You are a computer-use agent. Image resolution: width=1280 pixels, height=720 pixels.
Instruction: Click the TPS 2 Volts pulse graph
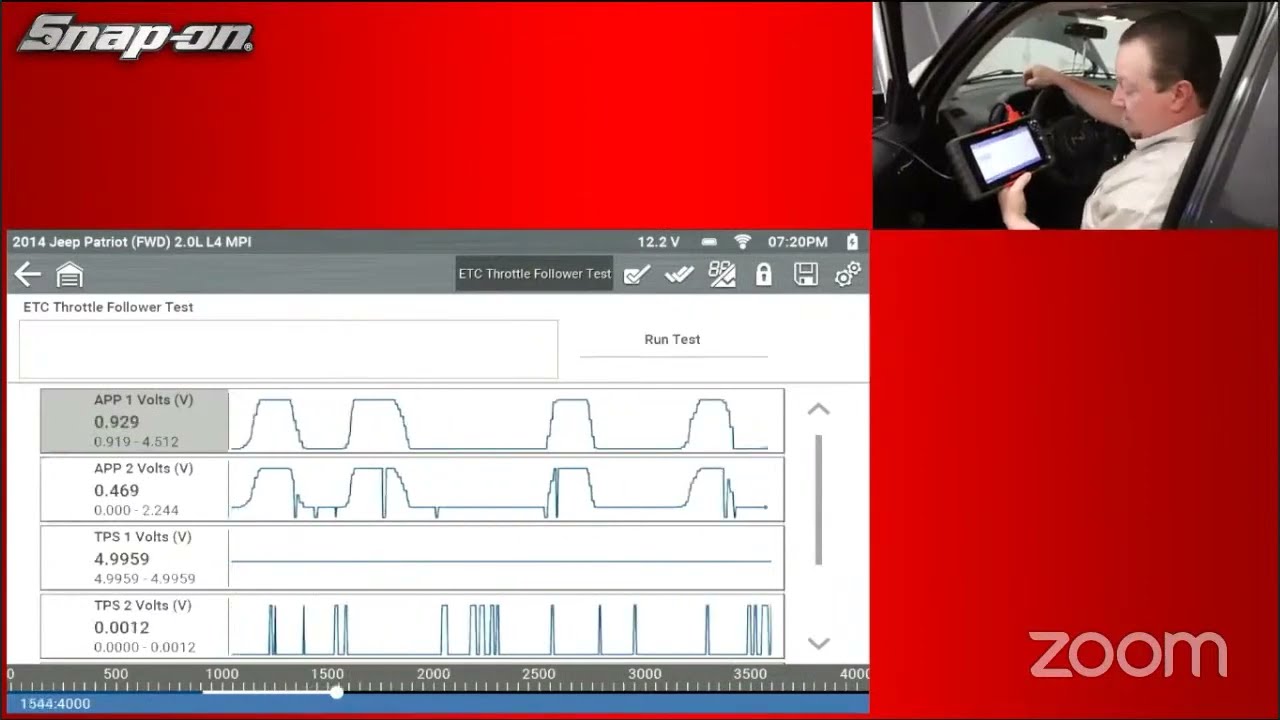point(506,626)
